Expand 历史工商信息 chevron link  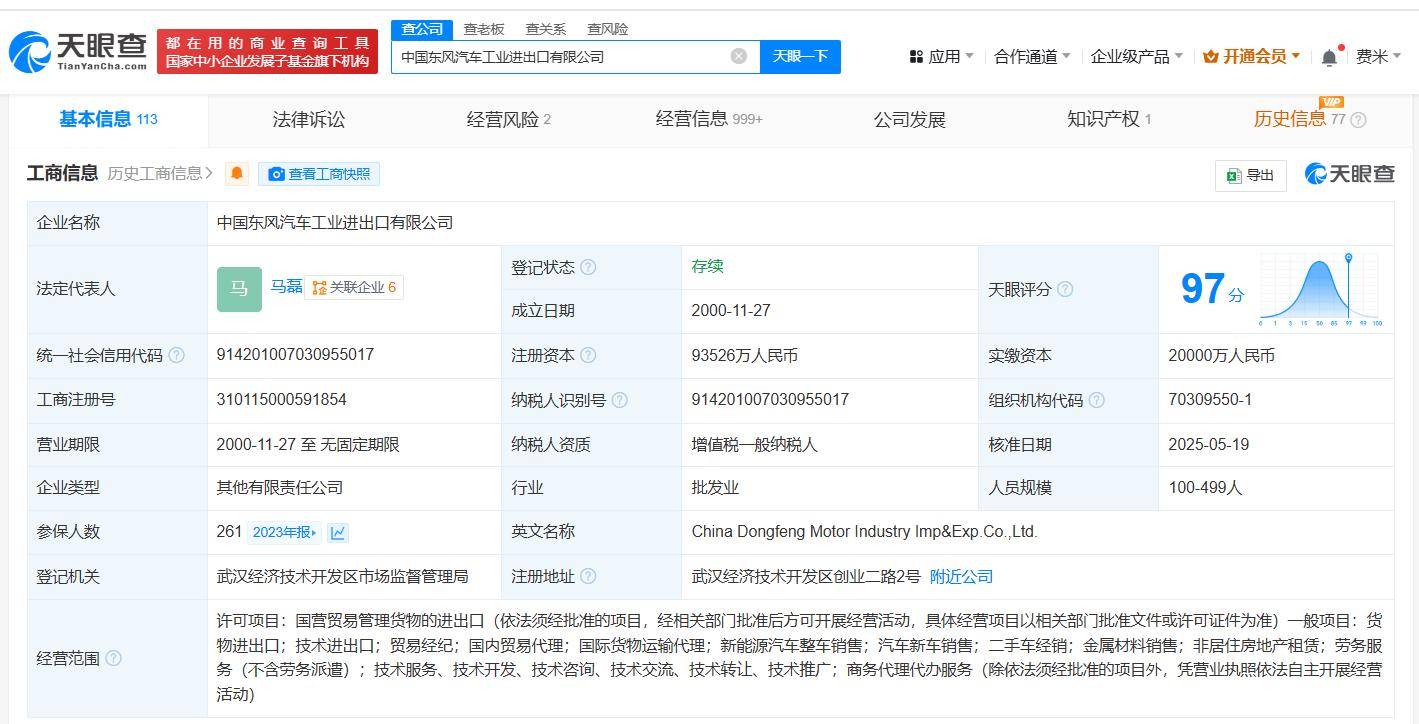click(161, 173)
